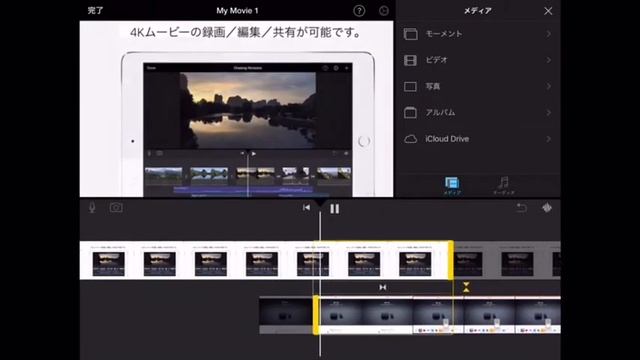Open the モーメント media category
Image resolution: width=640 pixels, height=360 pixels.
(x=478, y=34)
